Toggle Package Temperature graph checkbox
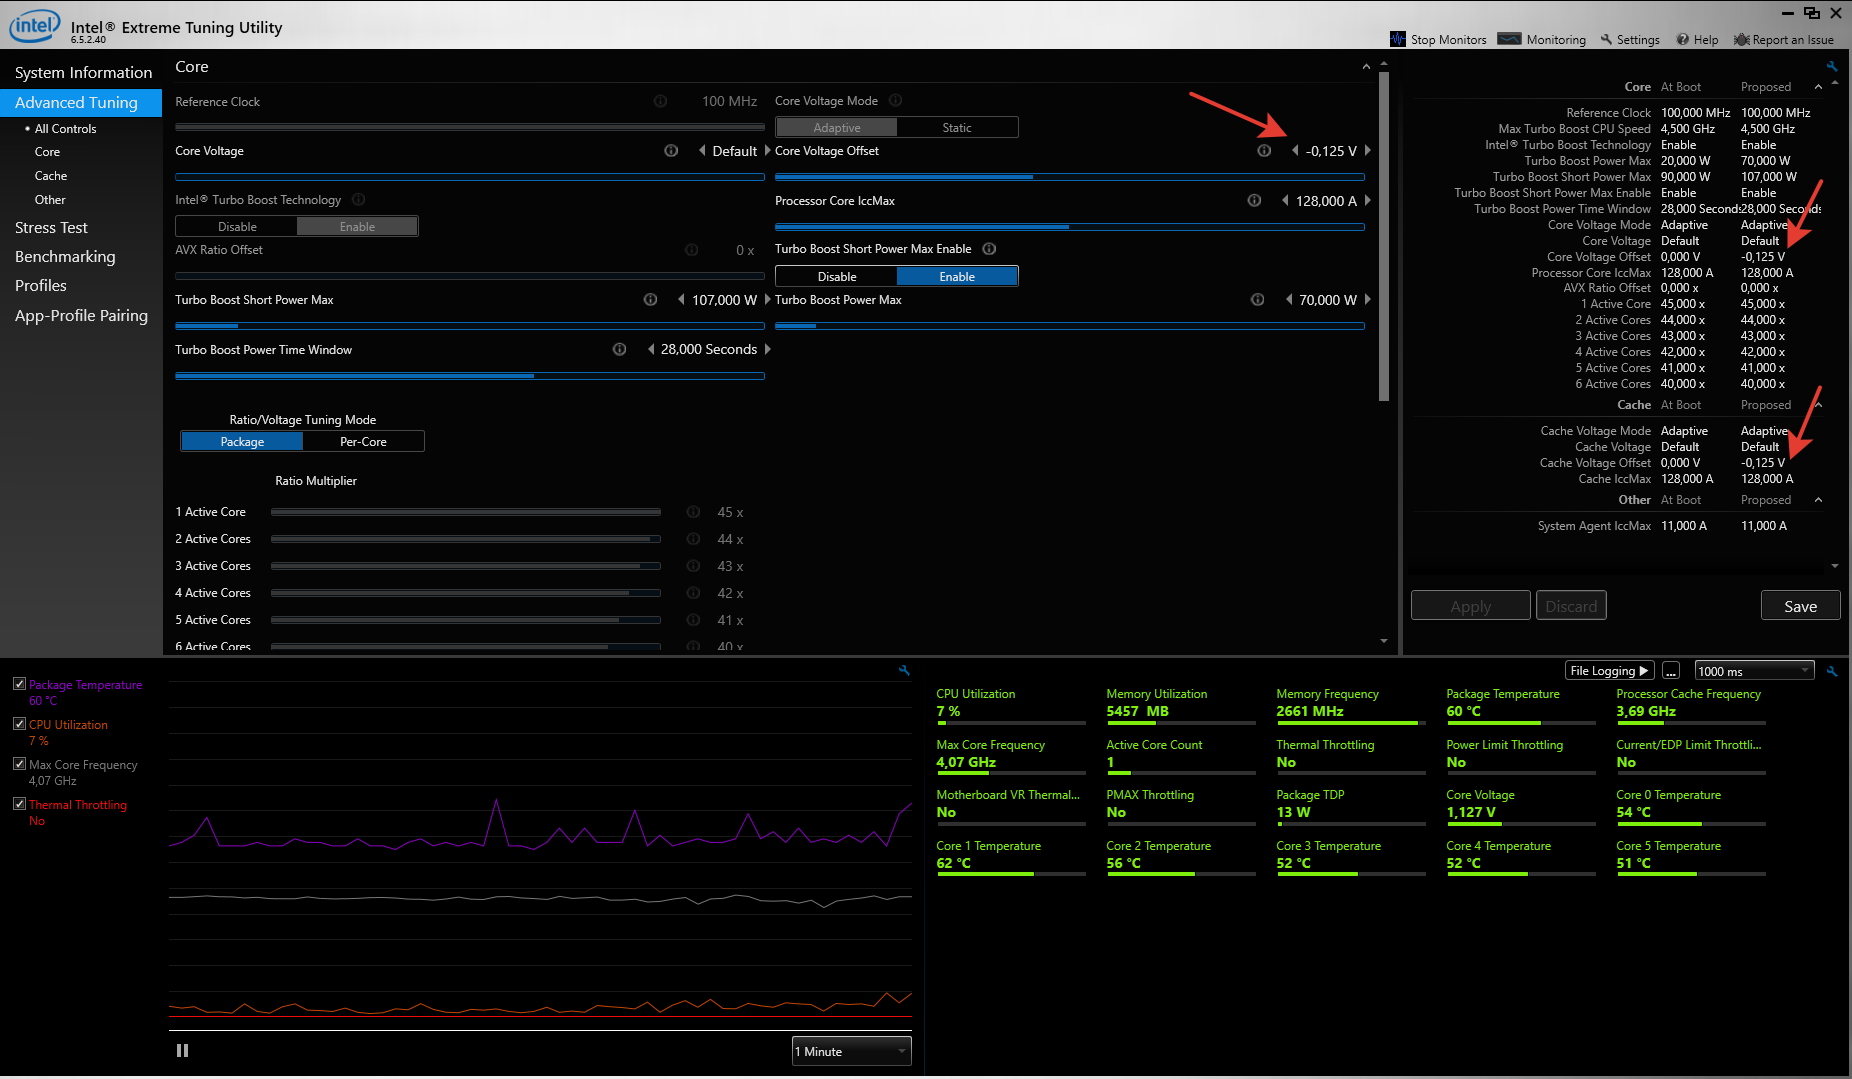 point(19,684)
